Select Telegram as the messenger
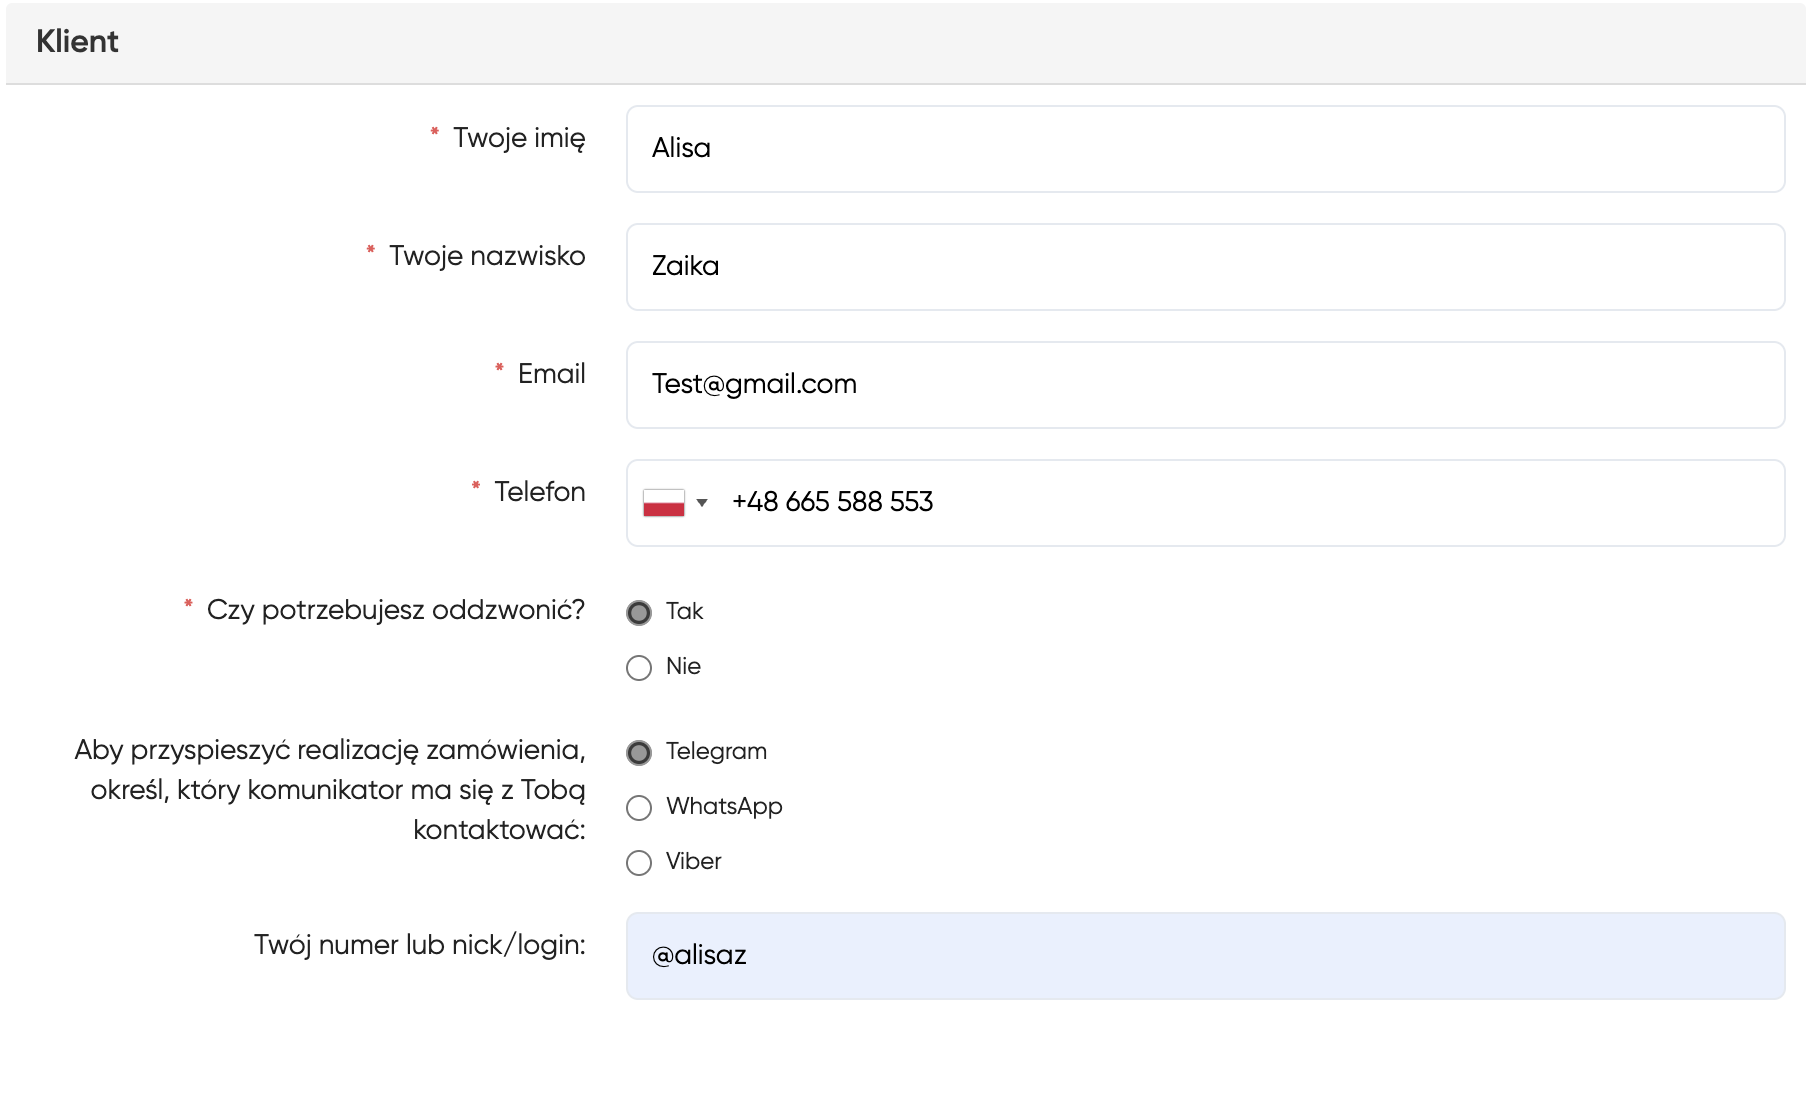 tap(639, 752)
